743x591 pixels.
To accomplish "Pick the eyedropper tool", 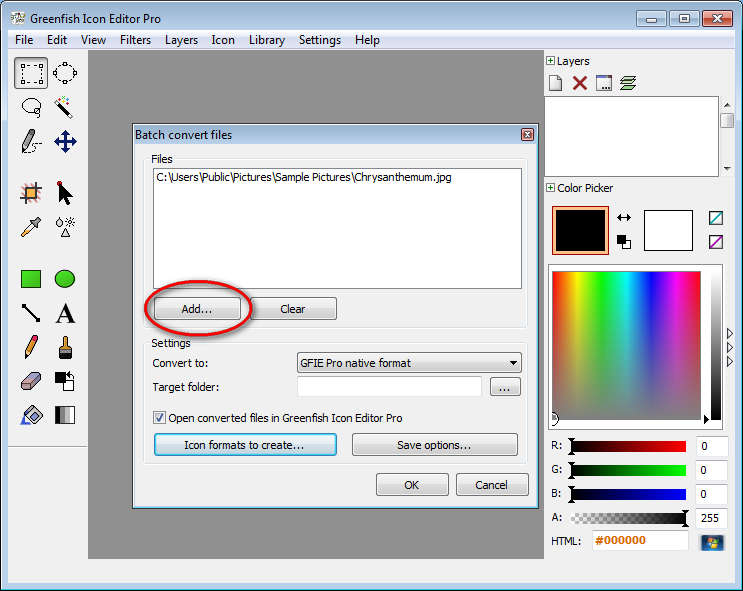I will tap(31, 227).
